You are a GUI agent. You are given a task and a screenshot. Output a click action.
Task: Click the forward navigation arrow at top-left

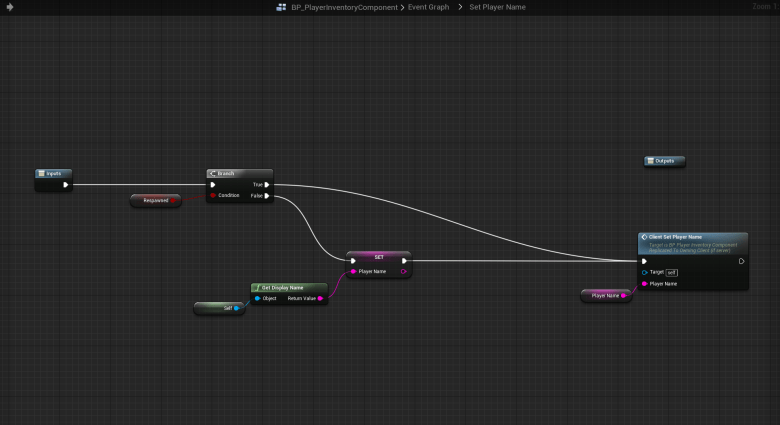(10, 7)
